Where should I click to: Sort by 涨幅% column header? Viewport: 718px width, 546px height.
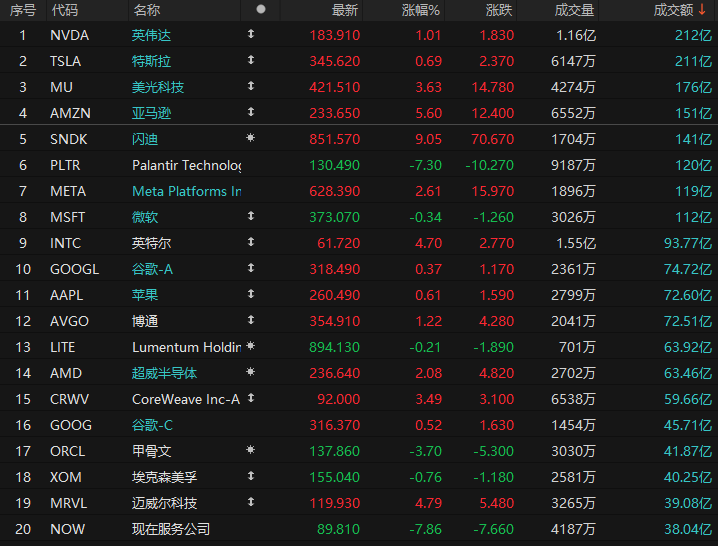(x=421, y=10)
